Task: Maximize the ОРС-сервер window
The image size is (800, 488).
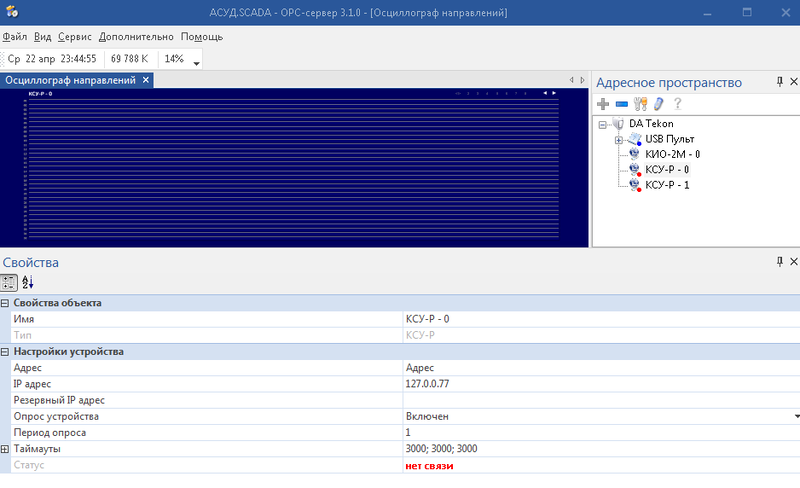Action: click(x=747, y=13)
